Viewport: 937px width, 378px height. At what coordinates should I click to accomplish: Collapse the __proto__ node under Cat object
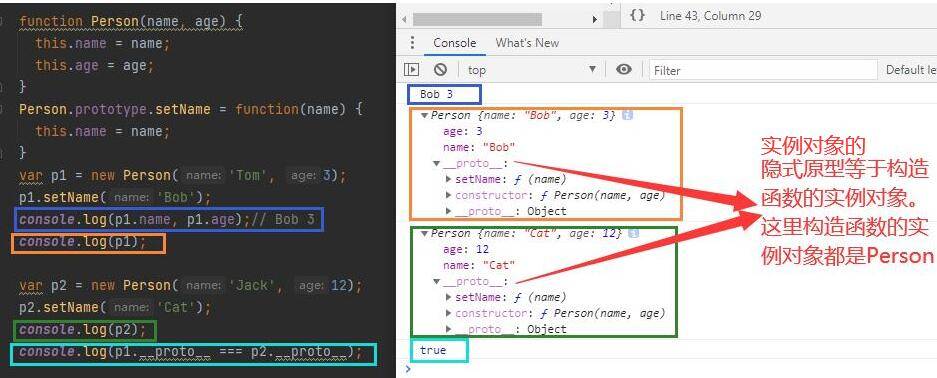coord(437,281)
